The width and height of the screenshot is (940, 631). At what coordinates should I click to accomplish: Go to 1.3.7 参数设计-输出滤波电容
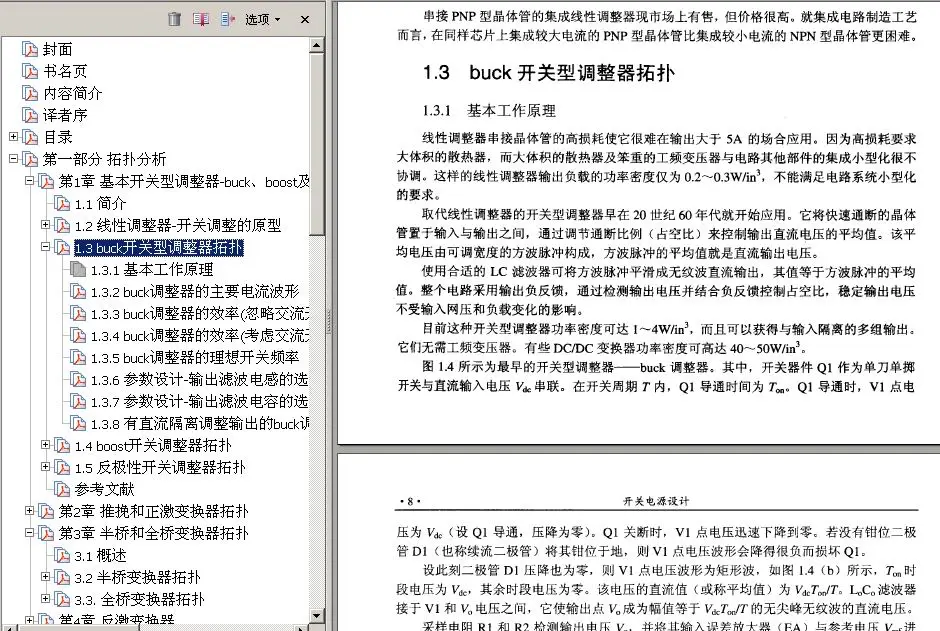[x=200, y=401]
